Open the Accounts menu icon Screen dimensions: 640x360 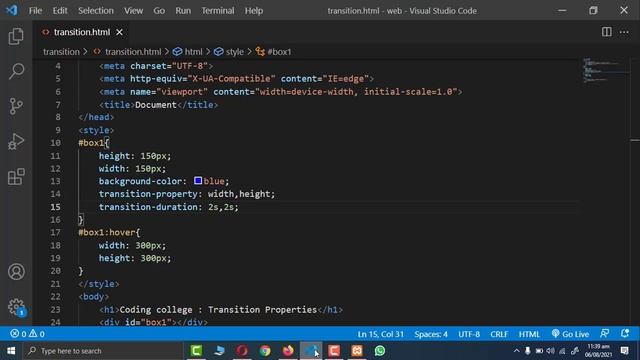16,272
